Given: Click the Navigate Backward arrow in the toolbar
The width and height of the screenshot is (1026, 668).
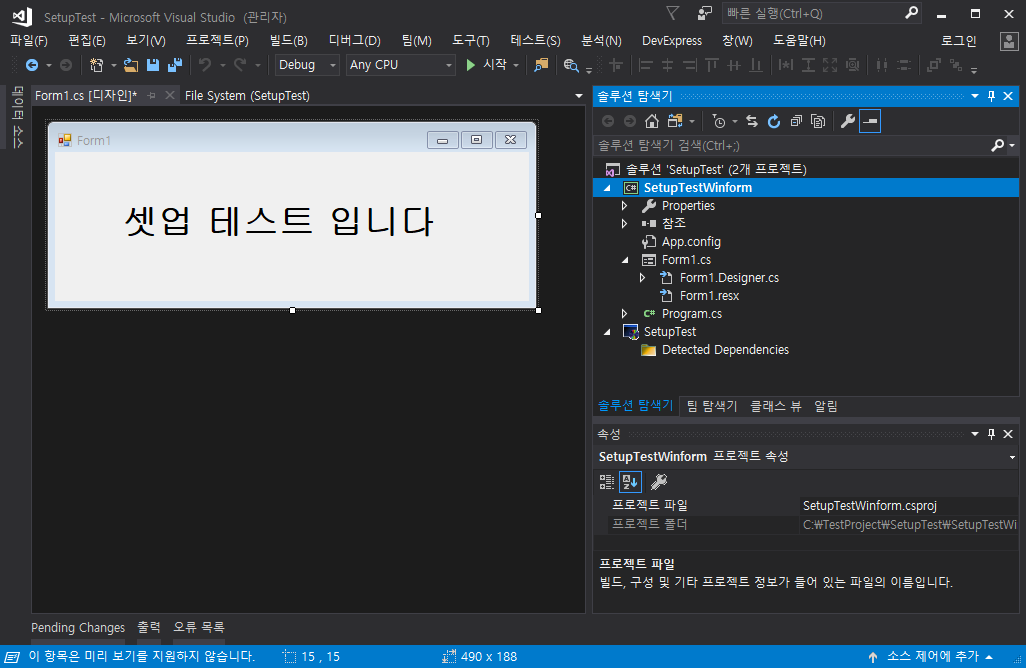Looking at the screenshot, I should [31, 65].
